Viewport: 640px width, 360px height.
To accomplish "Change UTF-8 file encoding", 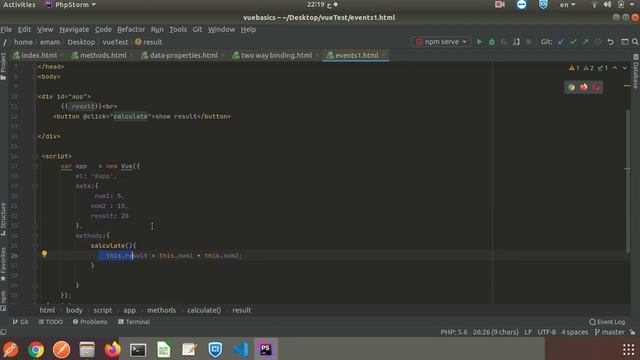I will click(547, 332).
